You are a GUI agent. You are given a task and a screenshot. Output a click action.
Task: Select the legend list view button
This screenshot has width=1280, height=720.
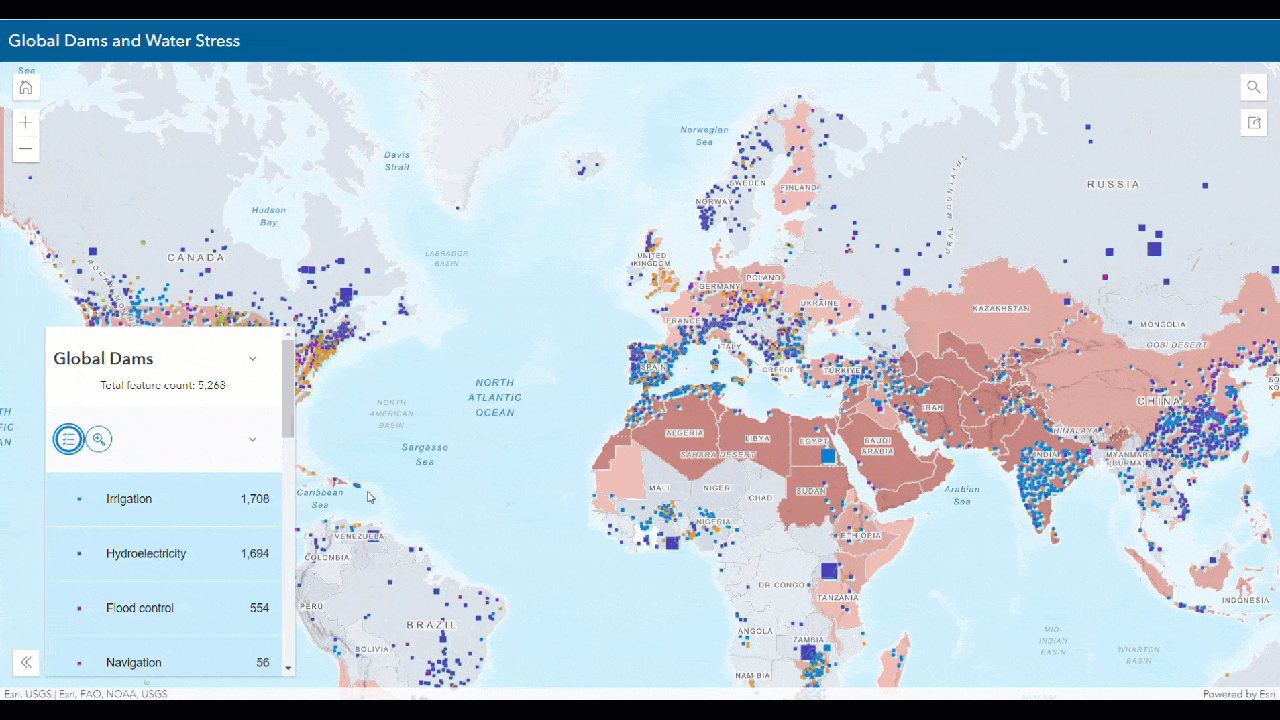[68, 438]
